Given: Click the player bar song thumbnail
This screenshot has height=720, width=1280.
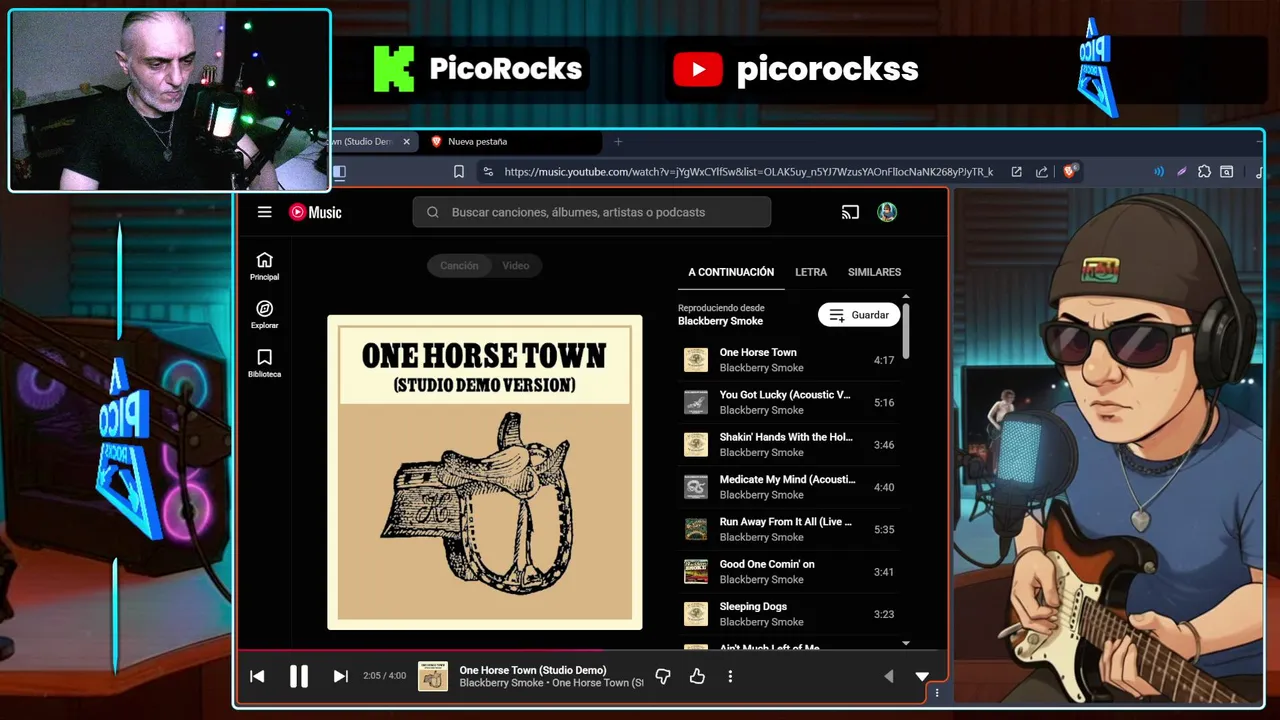Looking at the screenshot, I should click(433, 676).
